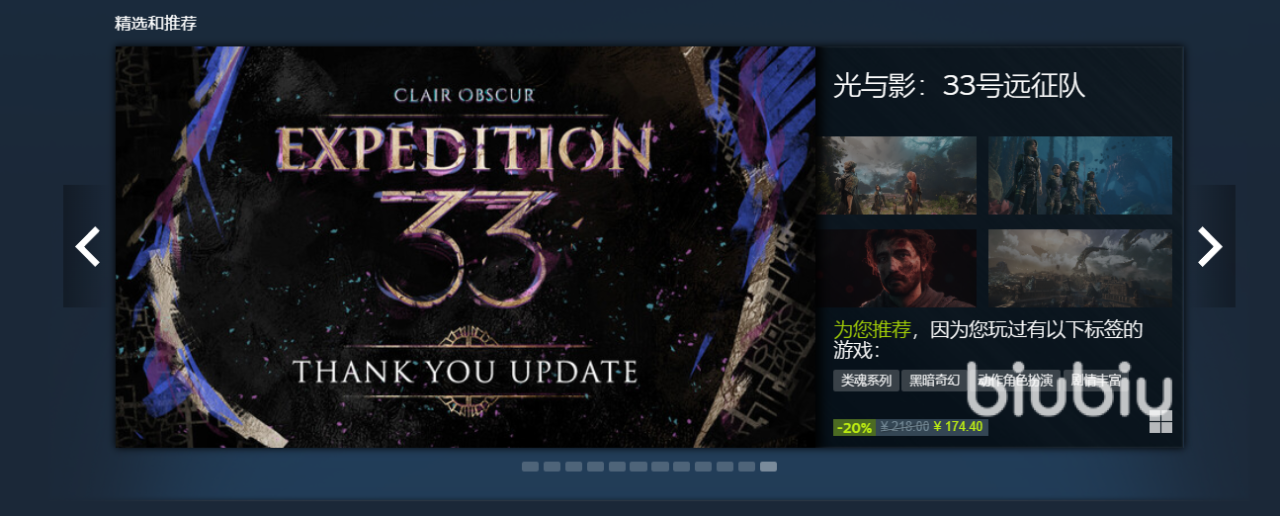View screenshot of characters in blue forest
The width and height of the screenshot is (1280, 516).
(1080, 175)
